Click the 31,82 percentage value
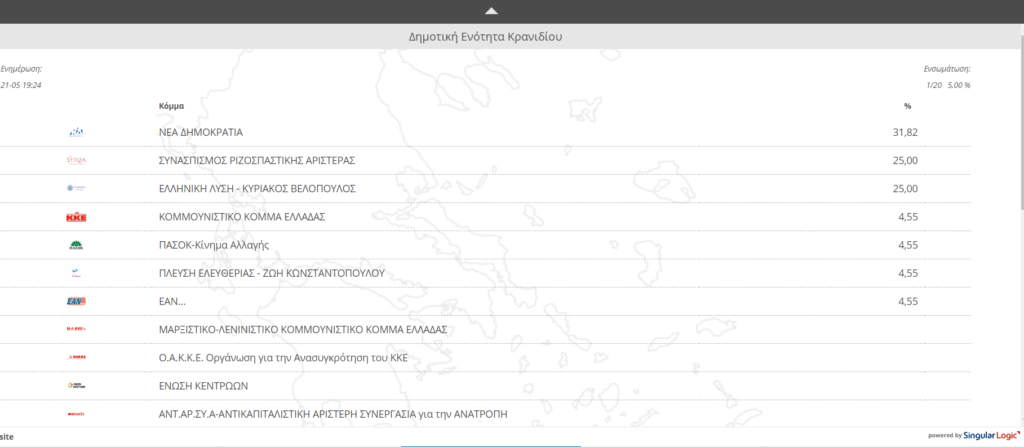This screenshot has height=447, width=1024. [x=905, y=132]
